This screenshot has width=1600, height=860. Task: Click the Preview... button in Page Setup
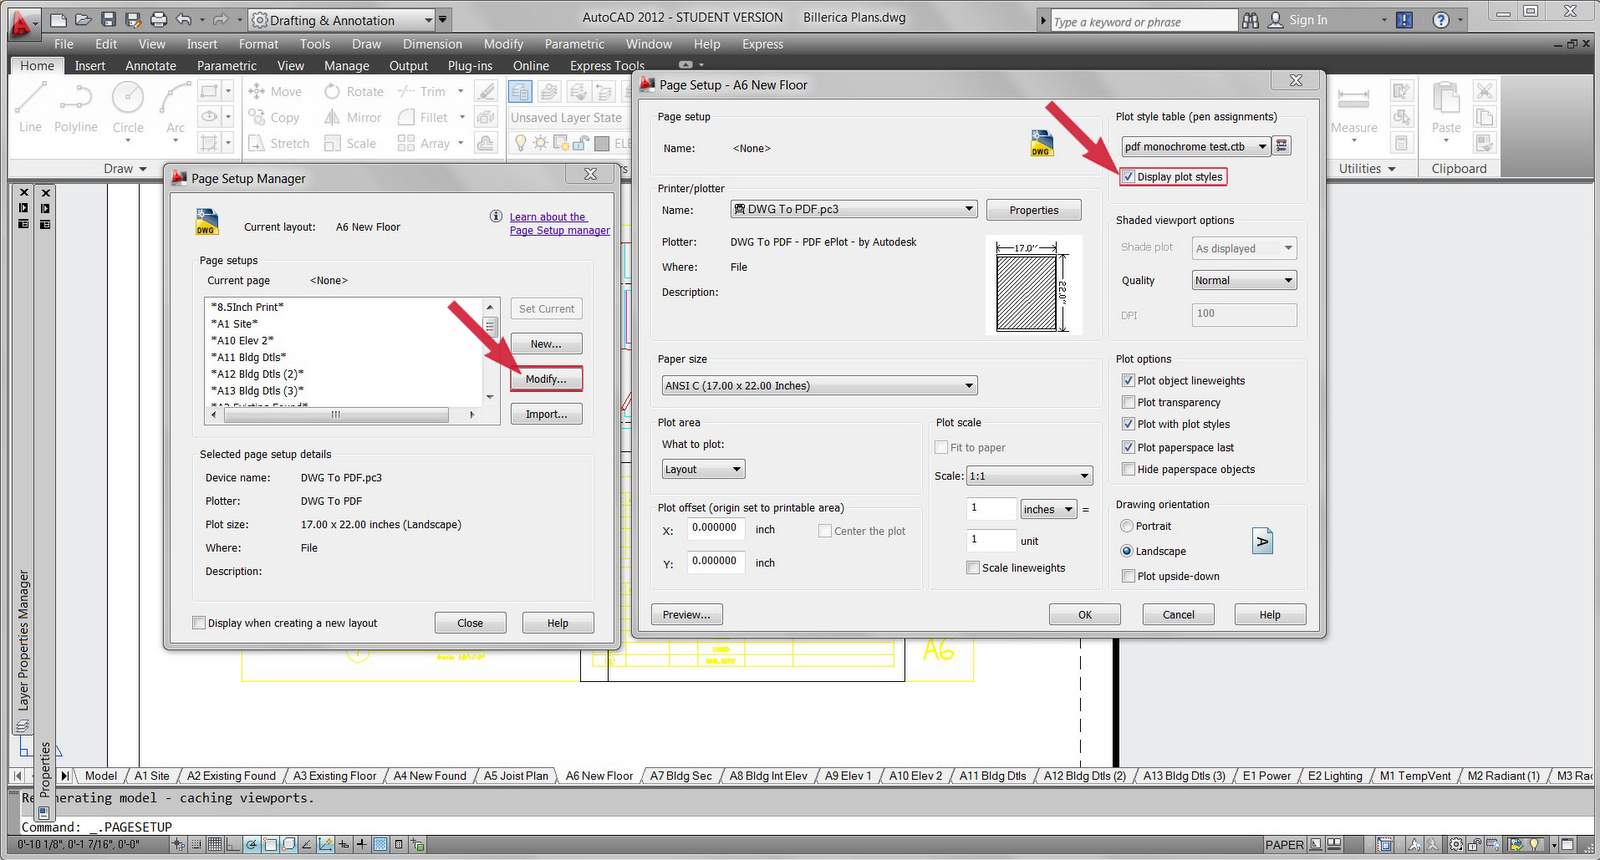tap(687, 615)
